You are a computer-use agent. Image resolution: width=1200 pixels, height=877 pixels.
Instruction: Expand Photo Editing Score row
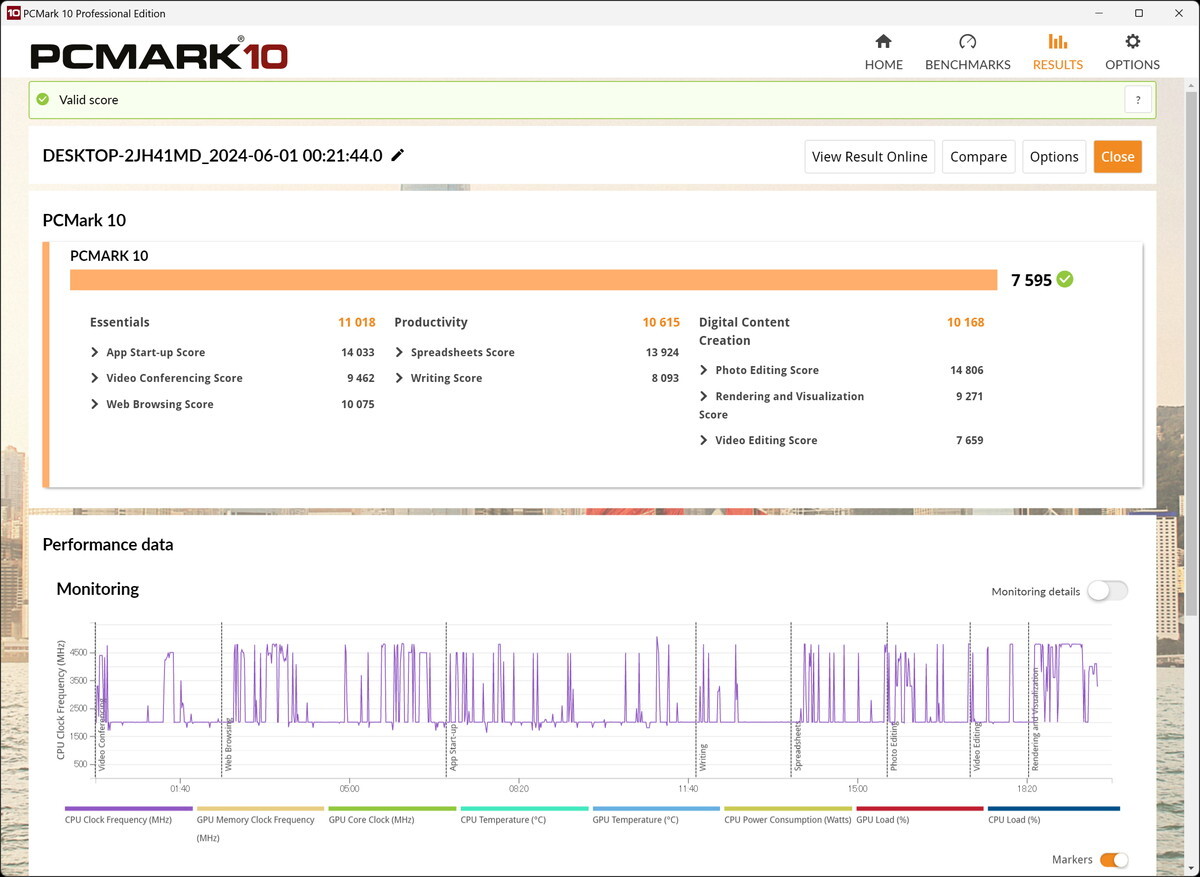pyautogui.click(x=704, y=370)
